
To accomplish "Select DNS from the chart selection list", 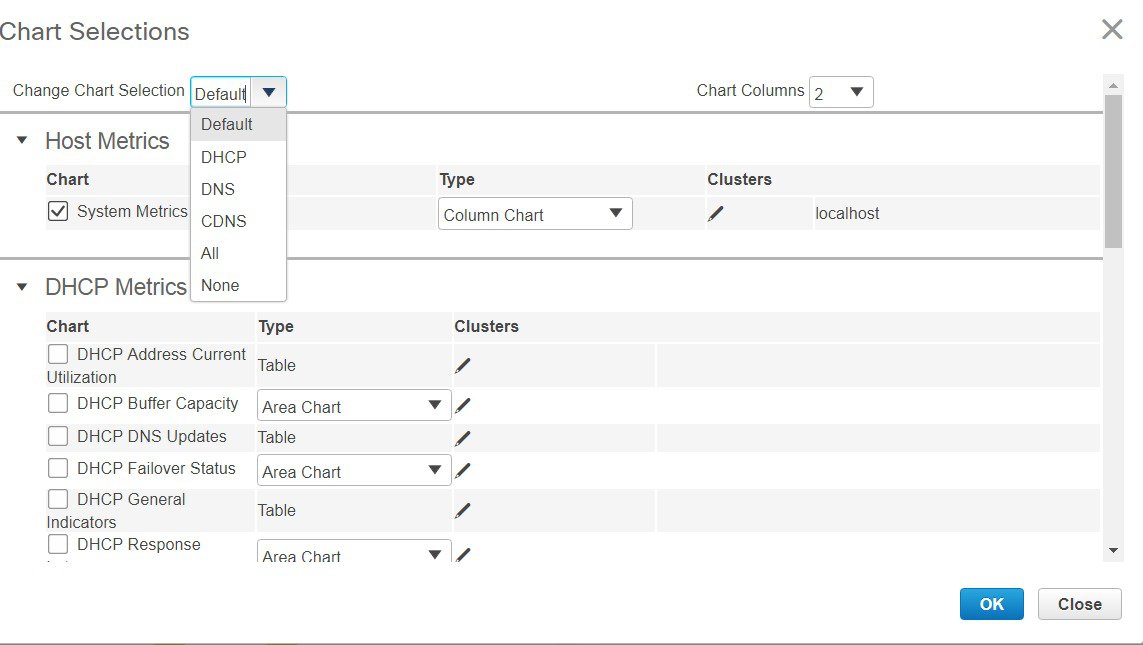I will pos(218,189).
